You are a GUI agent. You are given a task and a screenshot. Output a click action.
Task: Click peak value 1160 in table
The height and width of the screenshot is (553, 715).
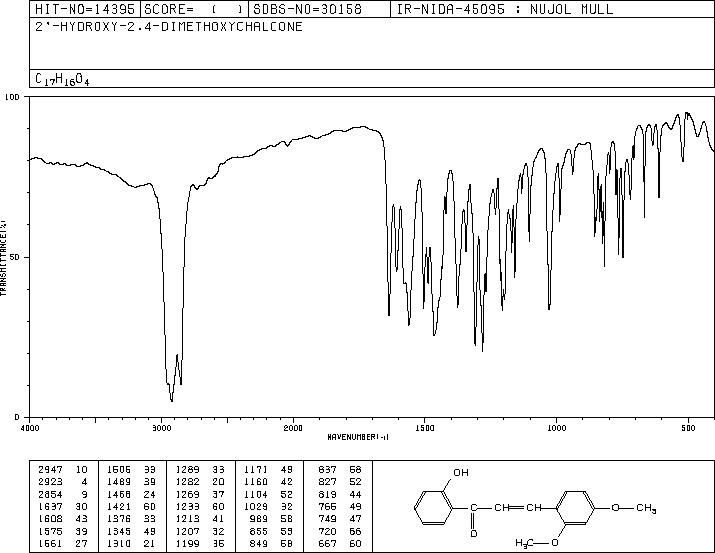256,482
